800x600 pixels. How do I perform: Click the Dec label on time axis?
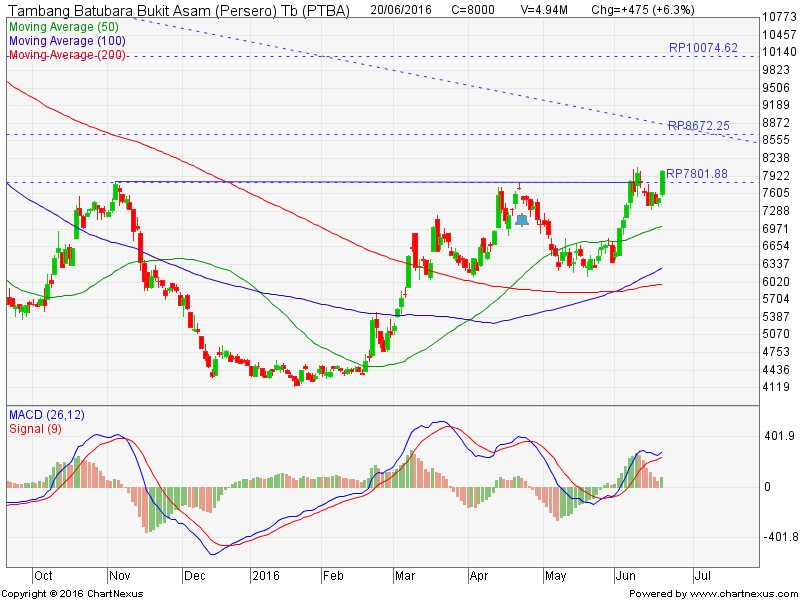click(194, 576)
